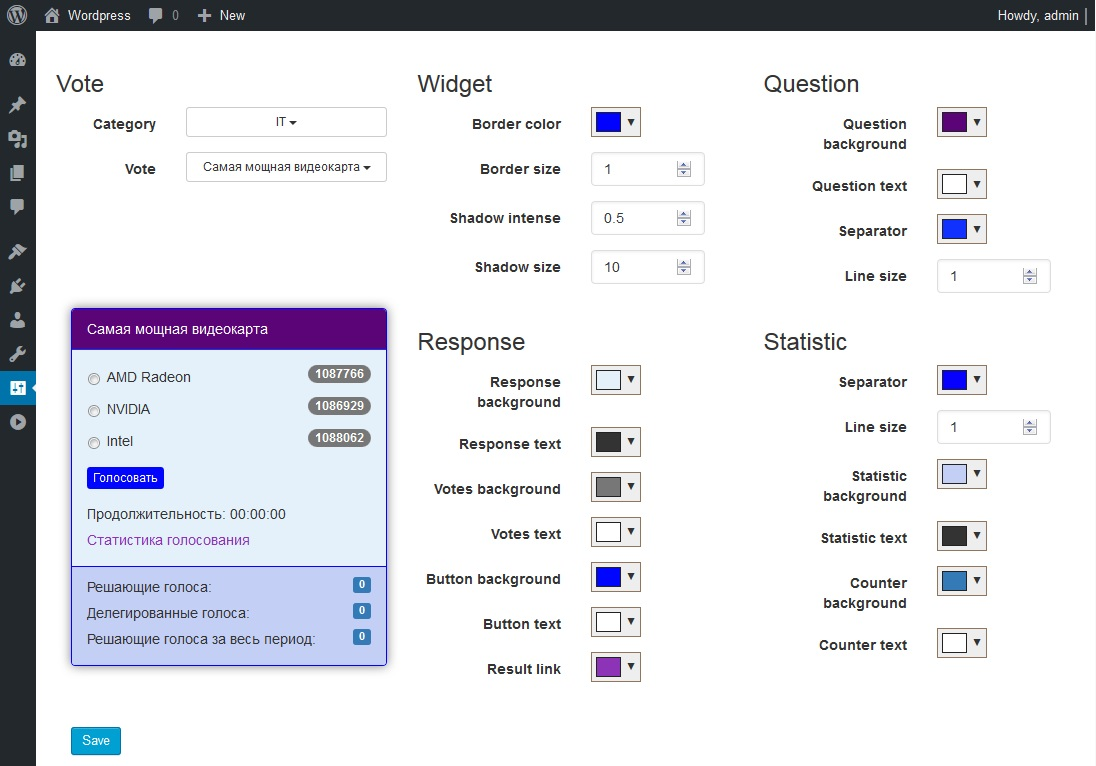Viewport: 1096px width, 766px height.
Task: Click the Самая мощная видеокарта widget header
Action: (x=229, y=329)
